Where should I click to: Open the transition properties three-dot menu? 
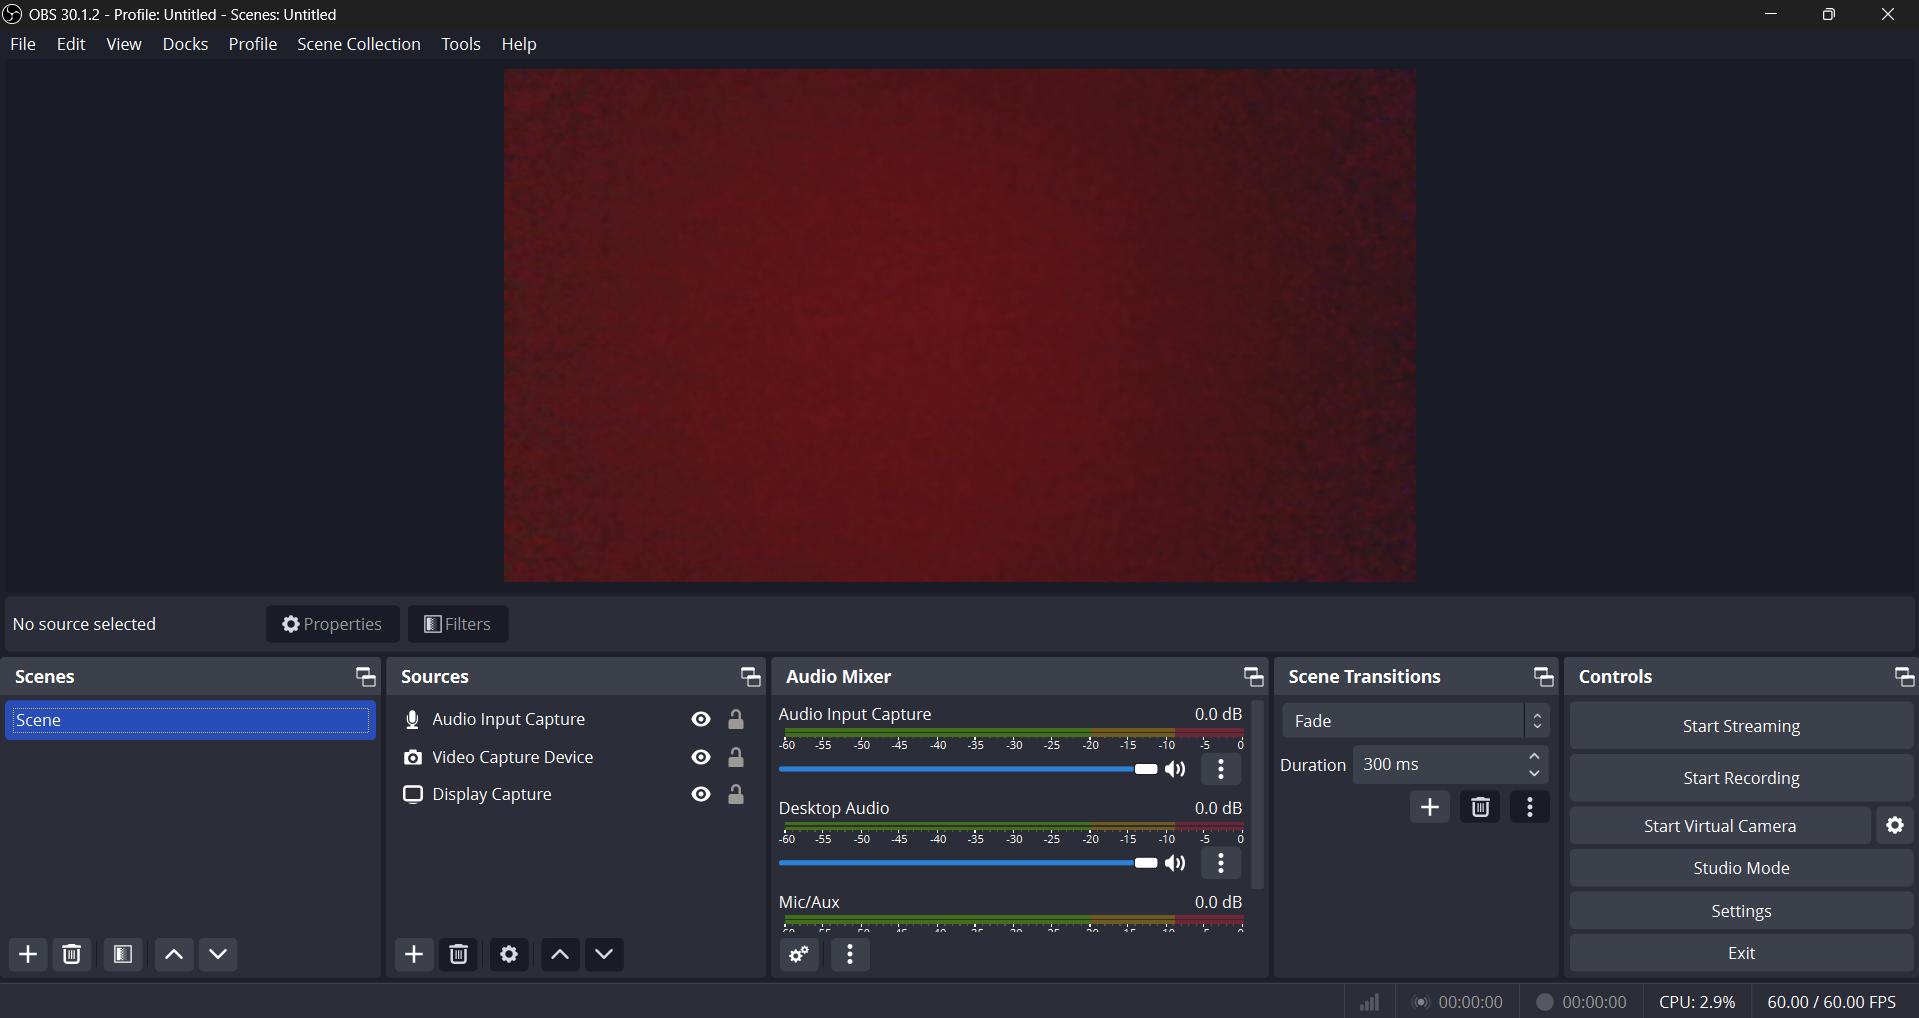pos(1530,808)
